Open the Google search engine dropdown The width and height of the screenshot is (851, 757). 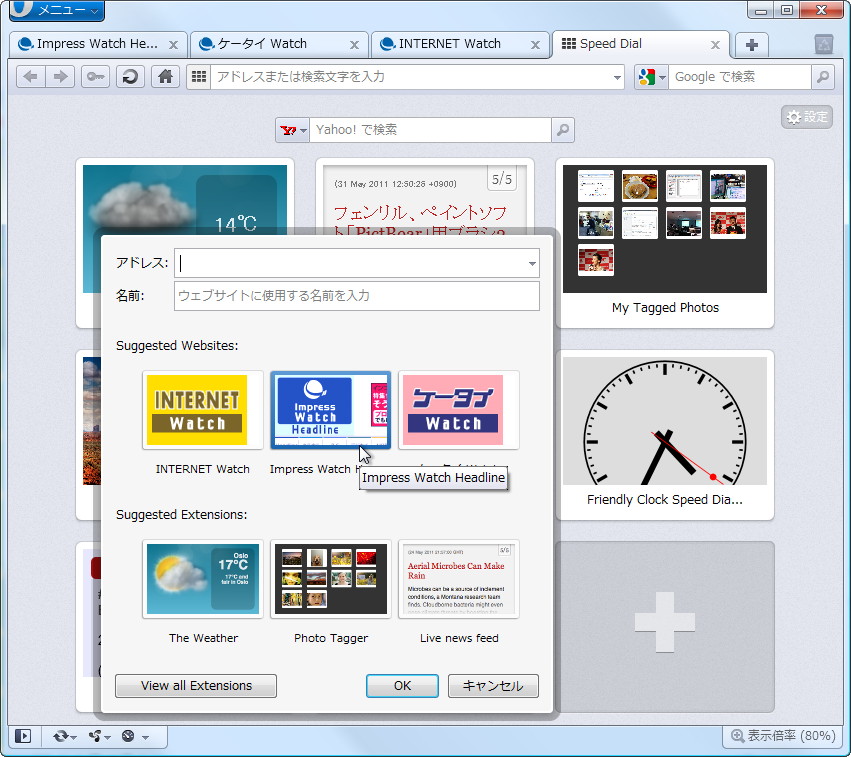651,77
